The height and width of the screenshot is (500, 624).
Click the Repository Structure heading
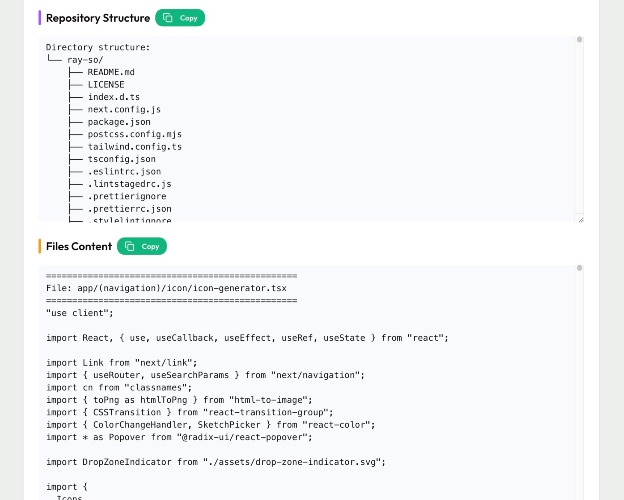[98, 18]
